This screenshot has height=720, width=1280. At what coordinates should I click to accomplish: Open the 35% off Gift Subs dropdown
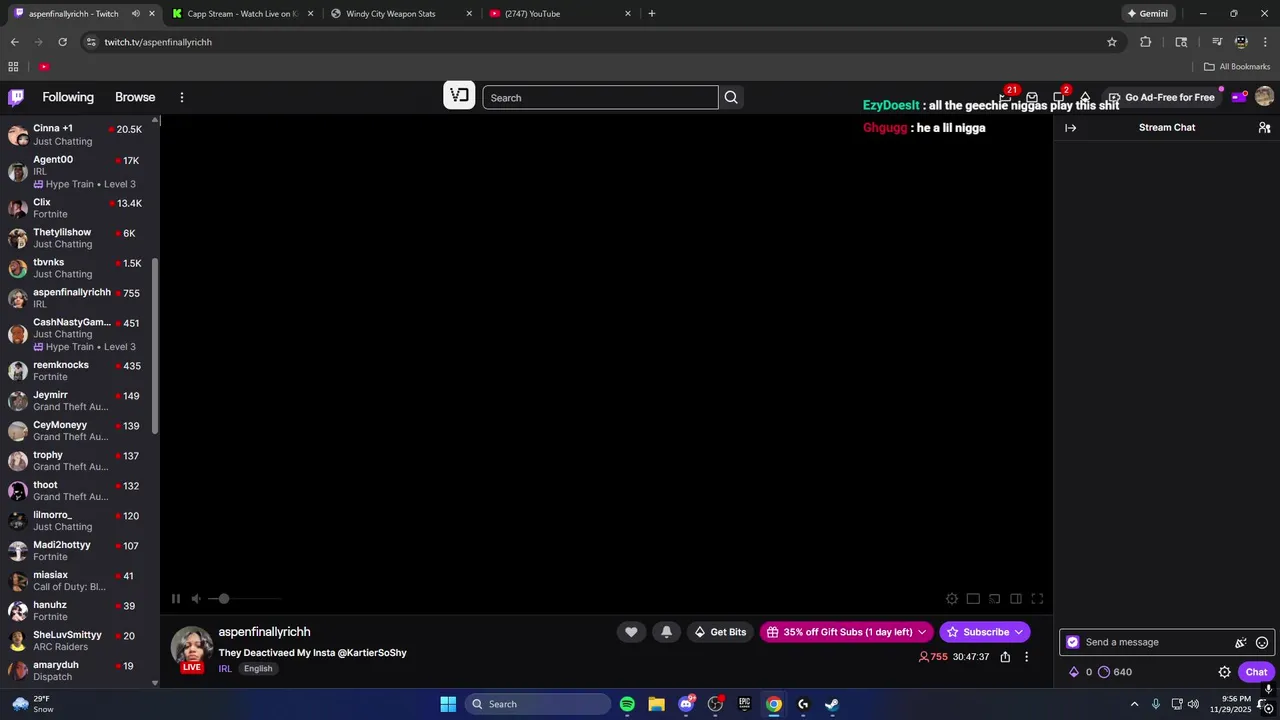(x=847, y=632)
